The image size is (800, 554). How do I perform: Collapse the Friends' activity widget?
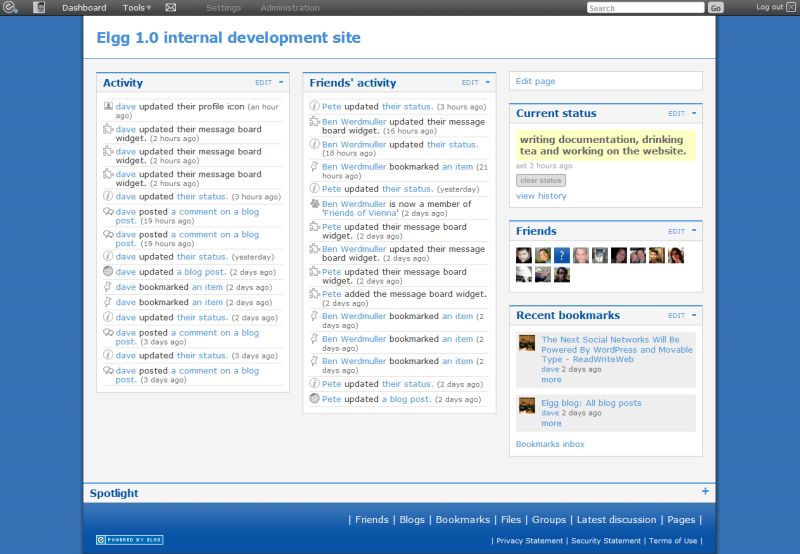488,82
